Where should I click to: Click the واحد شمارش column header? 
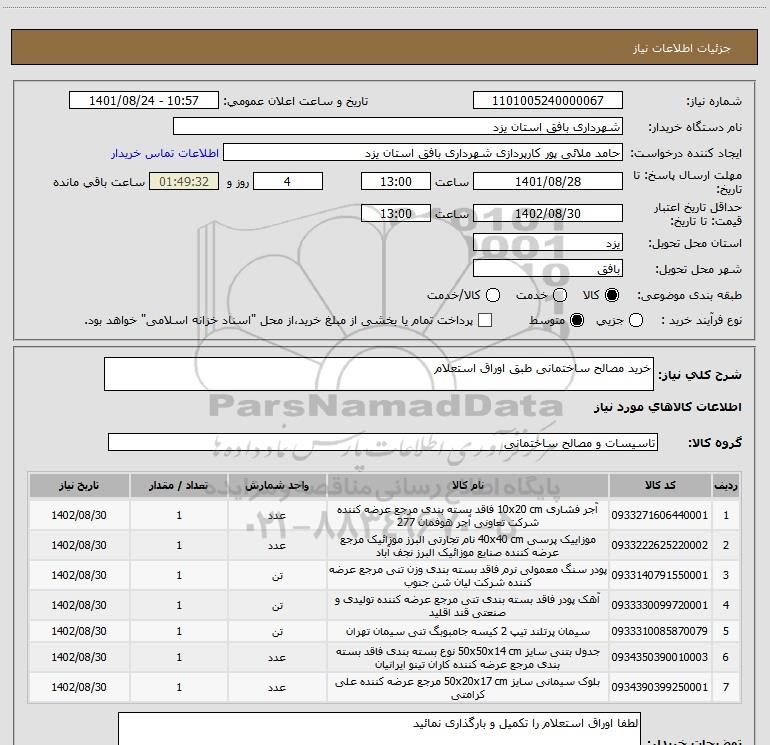tap(277, 485)
